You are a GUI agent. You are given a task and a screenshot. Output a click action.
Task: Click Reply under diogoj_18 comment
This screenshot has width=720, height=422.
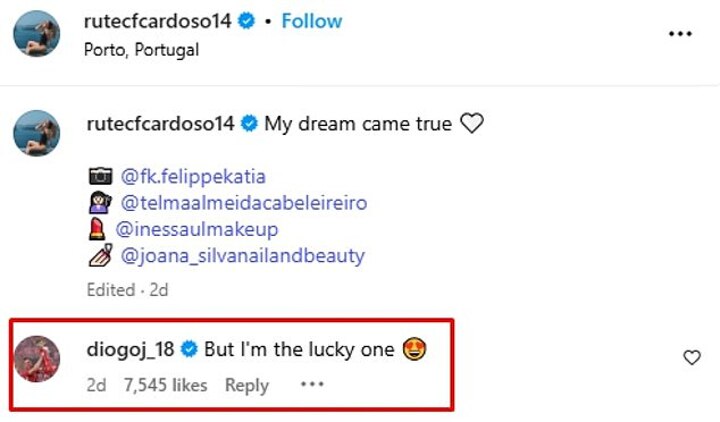coord(247,384)
